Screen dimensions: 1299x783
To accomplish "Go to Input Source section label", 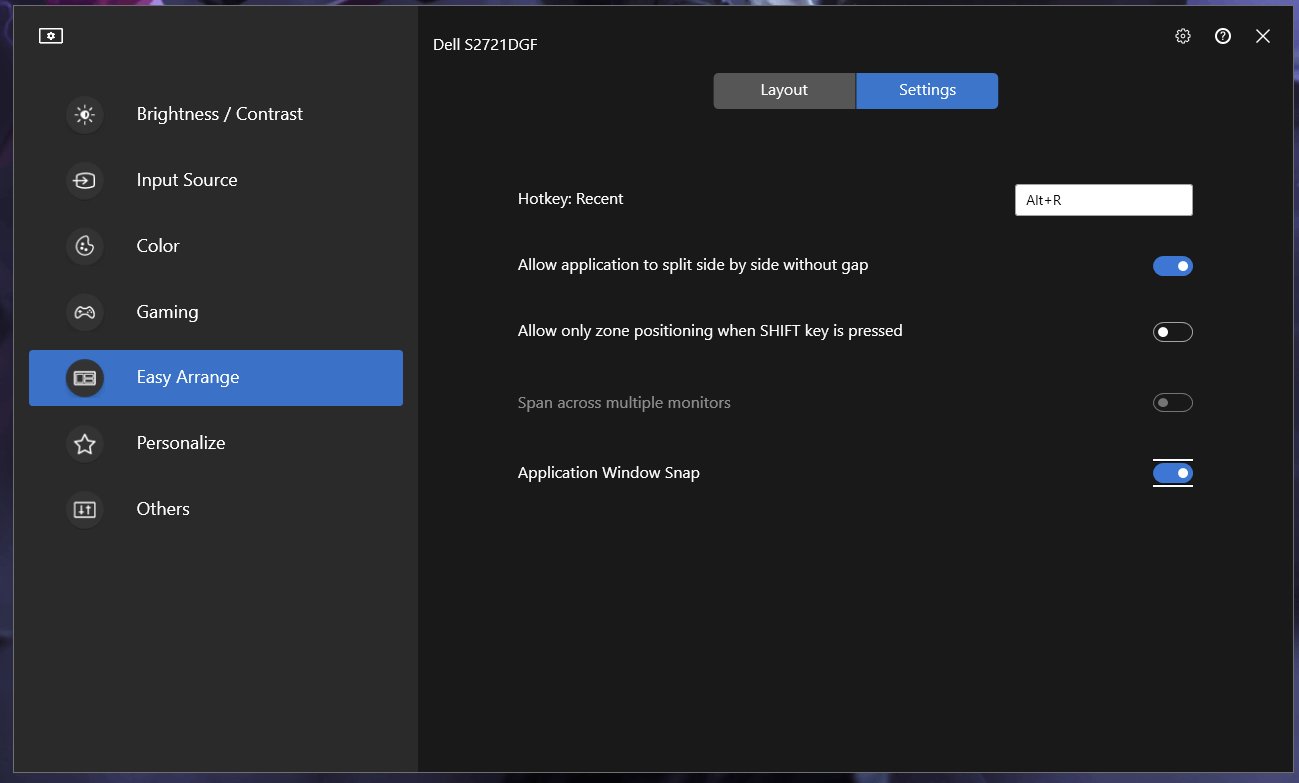I will 187,180.
